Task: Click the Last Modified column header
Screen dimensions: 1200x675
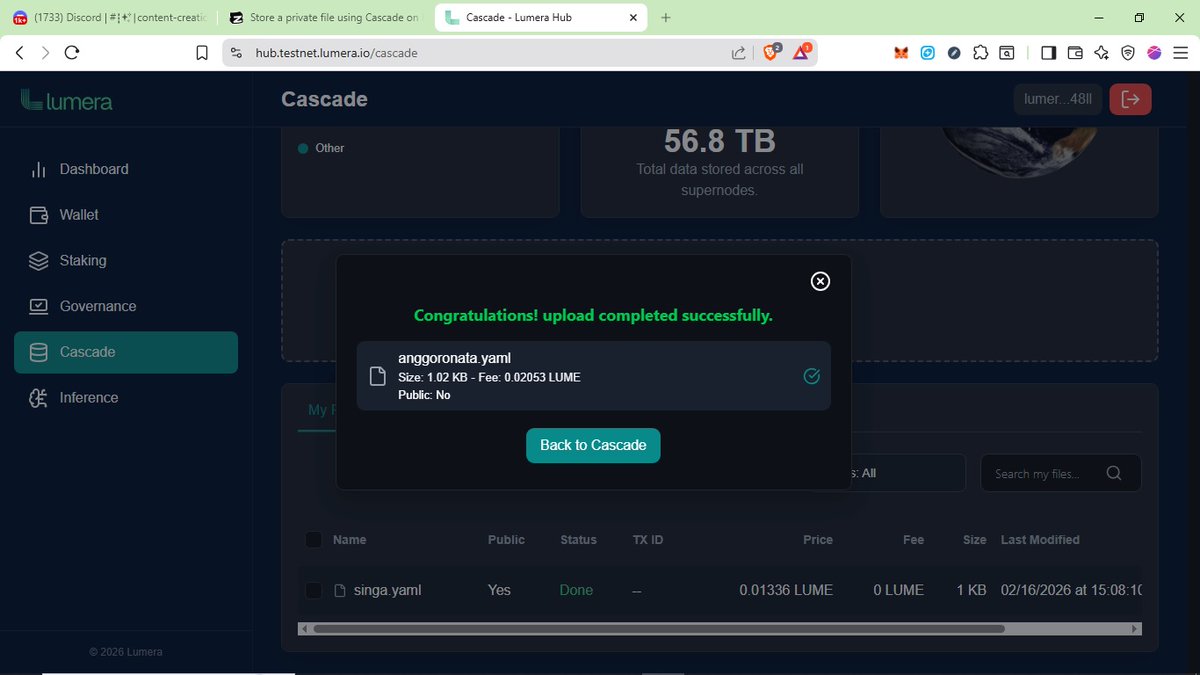Action: [x=1040, y=540]
